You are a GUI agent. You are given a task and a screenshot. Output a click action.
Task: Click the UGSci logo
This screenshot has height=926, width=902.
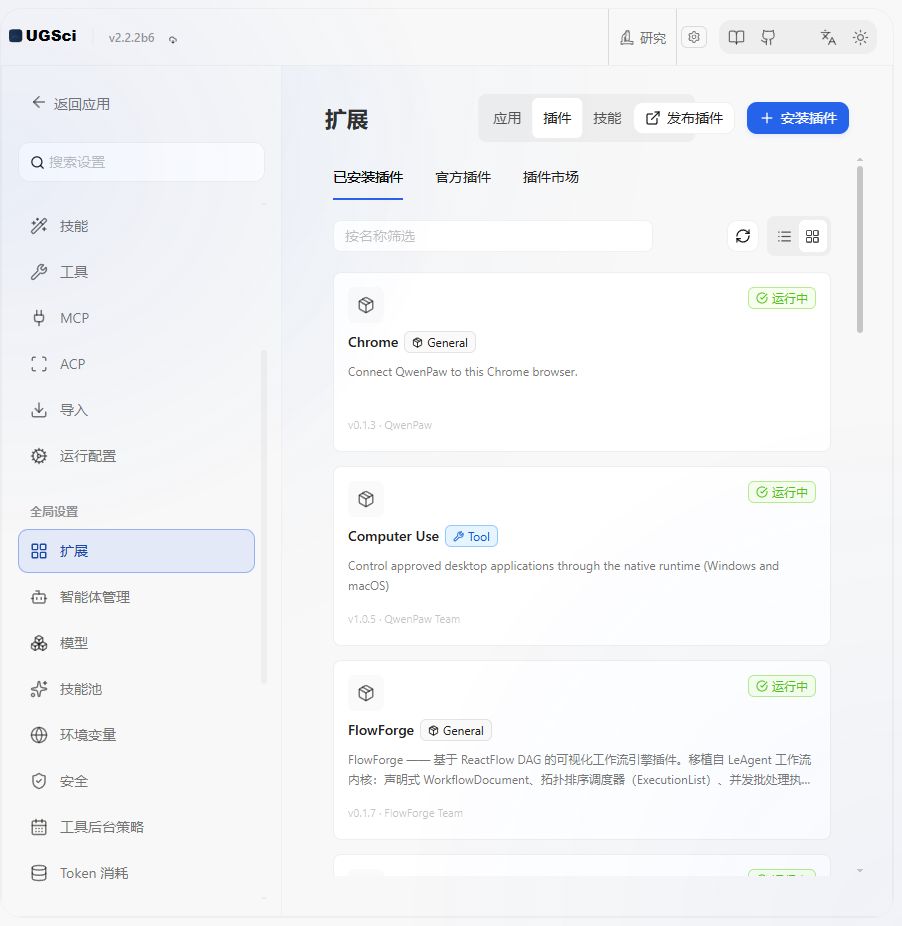[x=43, y=36]
